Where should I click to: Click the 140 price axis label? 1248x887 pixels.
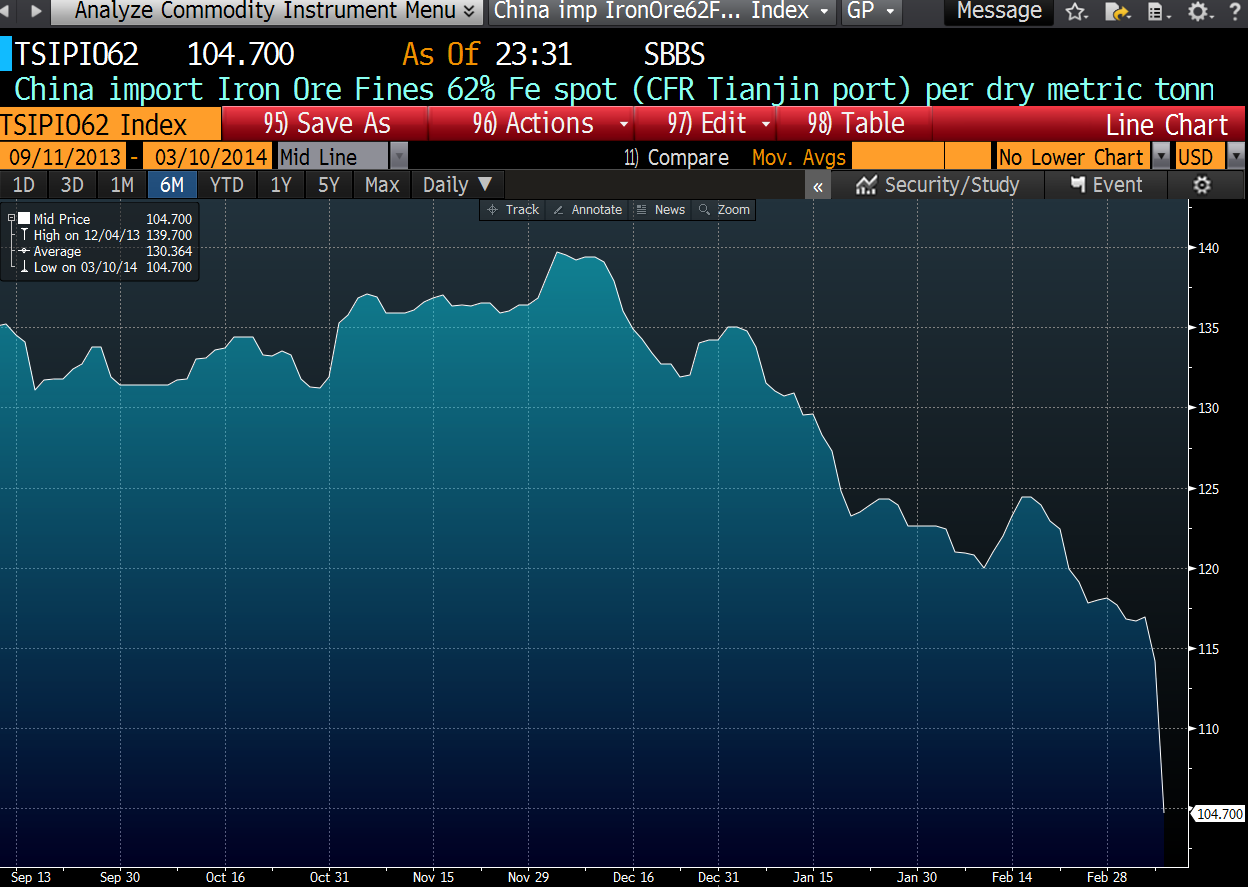click(x=1208, y=248)
